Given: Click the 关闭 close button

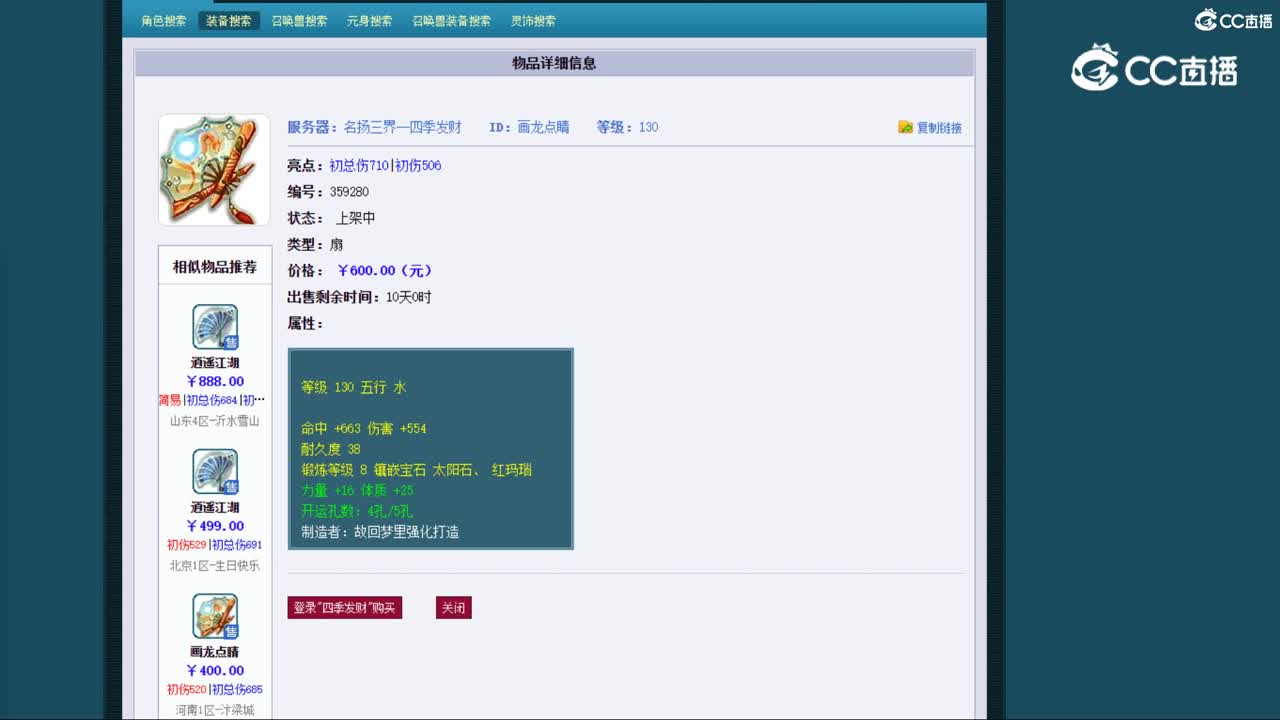Looking at the screenshot, I should [453, 607].
